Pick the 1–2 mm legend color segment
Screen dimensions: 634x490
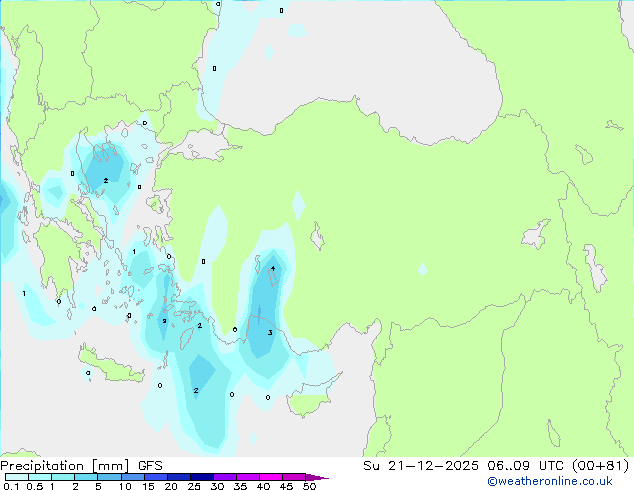[63, 477]
